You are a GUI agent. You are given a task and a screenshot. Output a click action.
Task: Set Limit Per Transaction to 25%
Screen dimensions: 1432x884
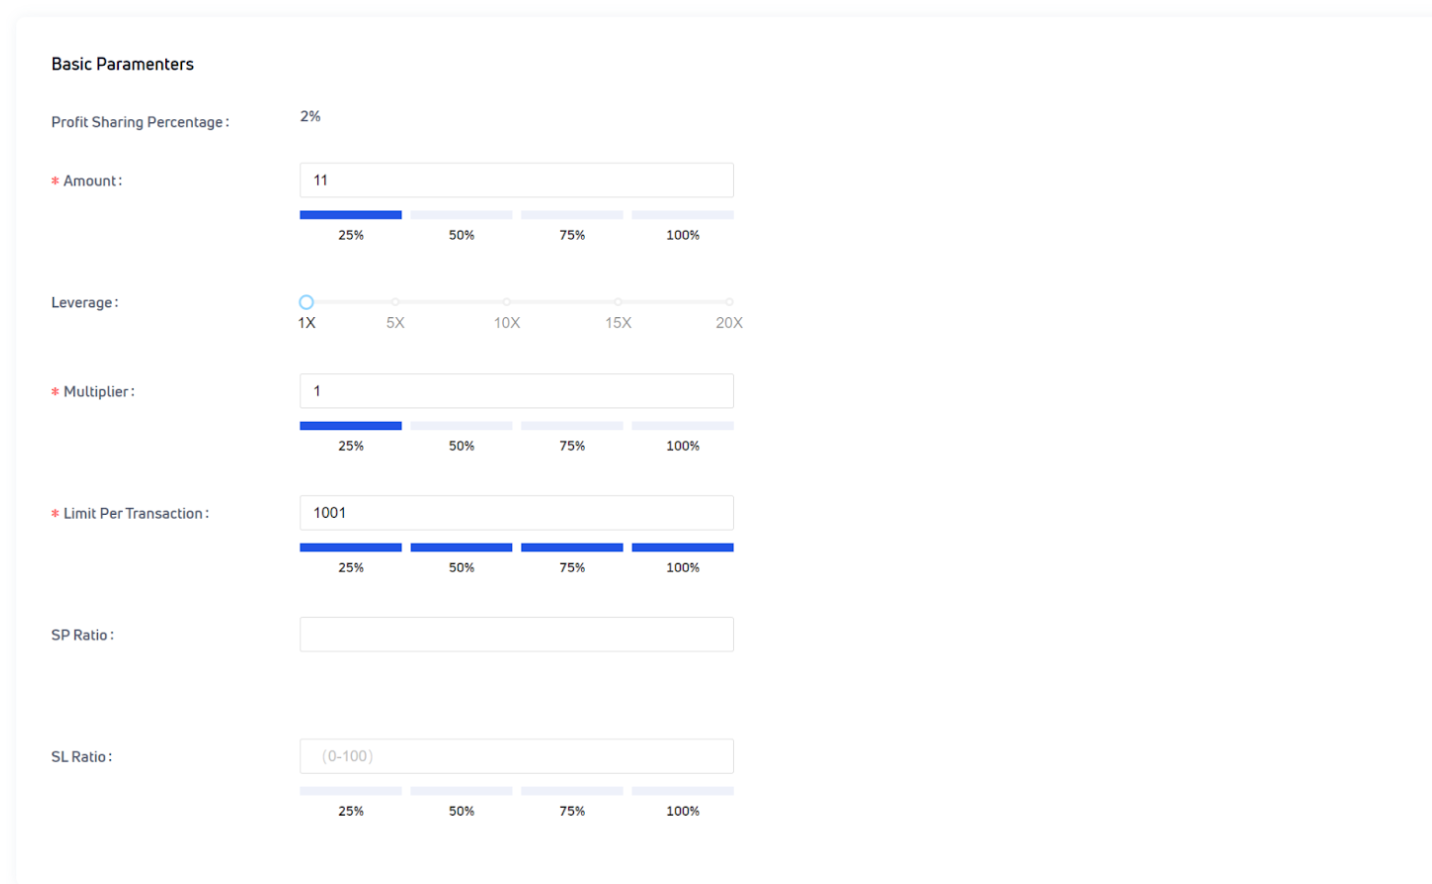[x=351, y=548]
